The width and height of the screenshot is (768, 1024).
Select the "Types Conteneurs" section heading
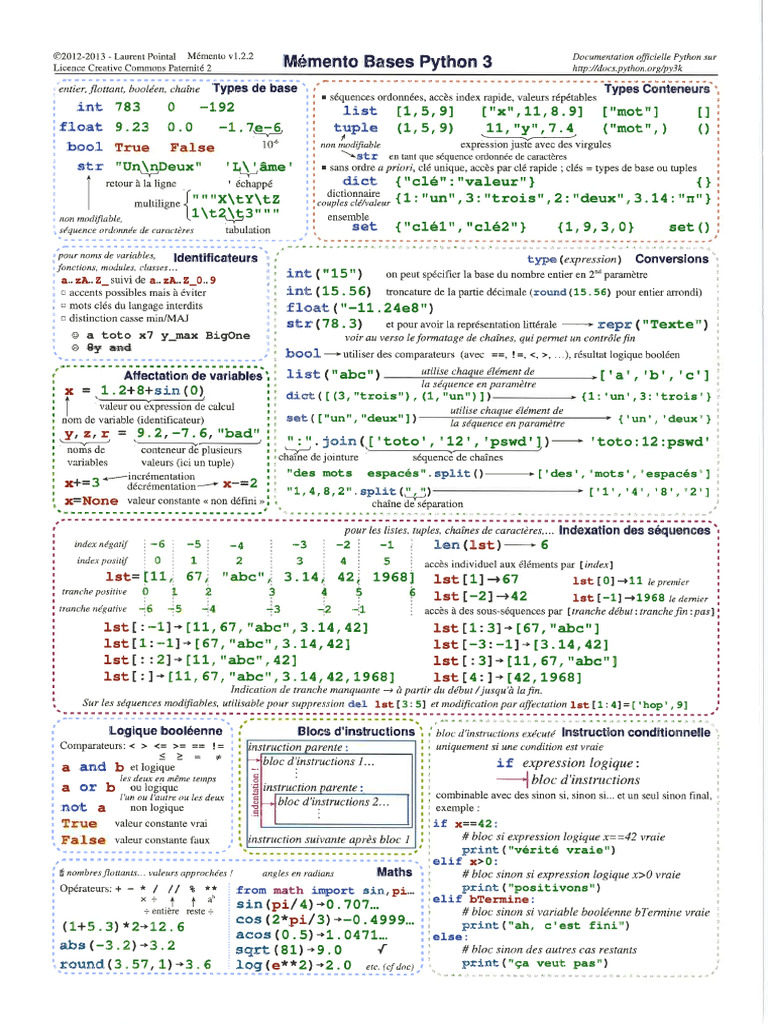pyautogui.click(x=656, y=89)
